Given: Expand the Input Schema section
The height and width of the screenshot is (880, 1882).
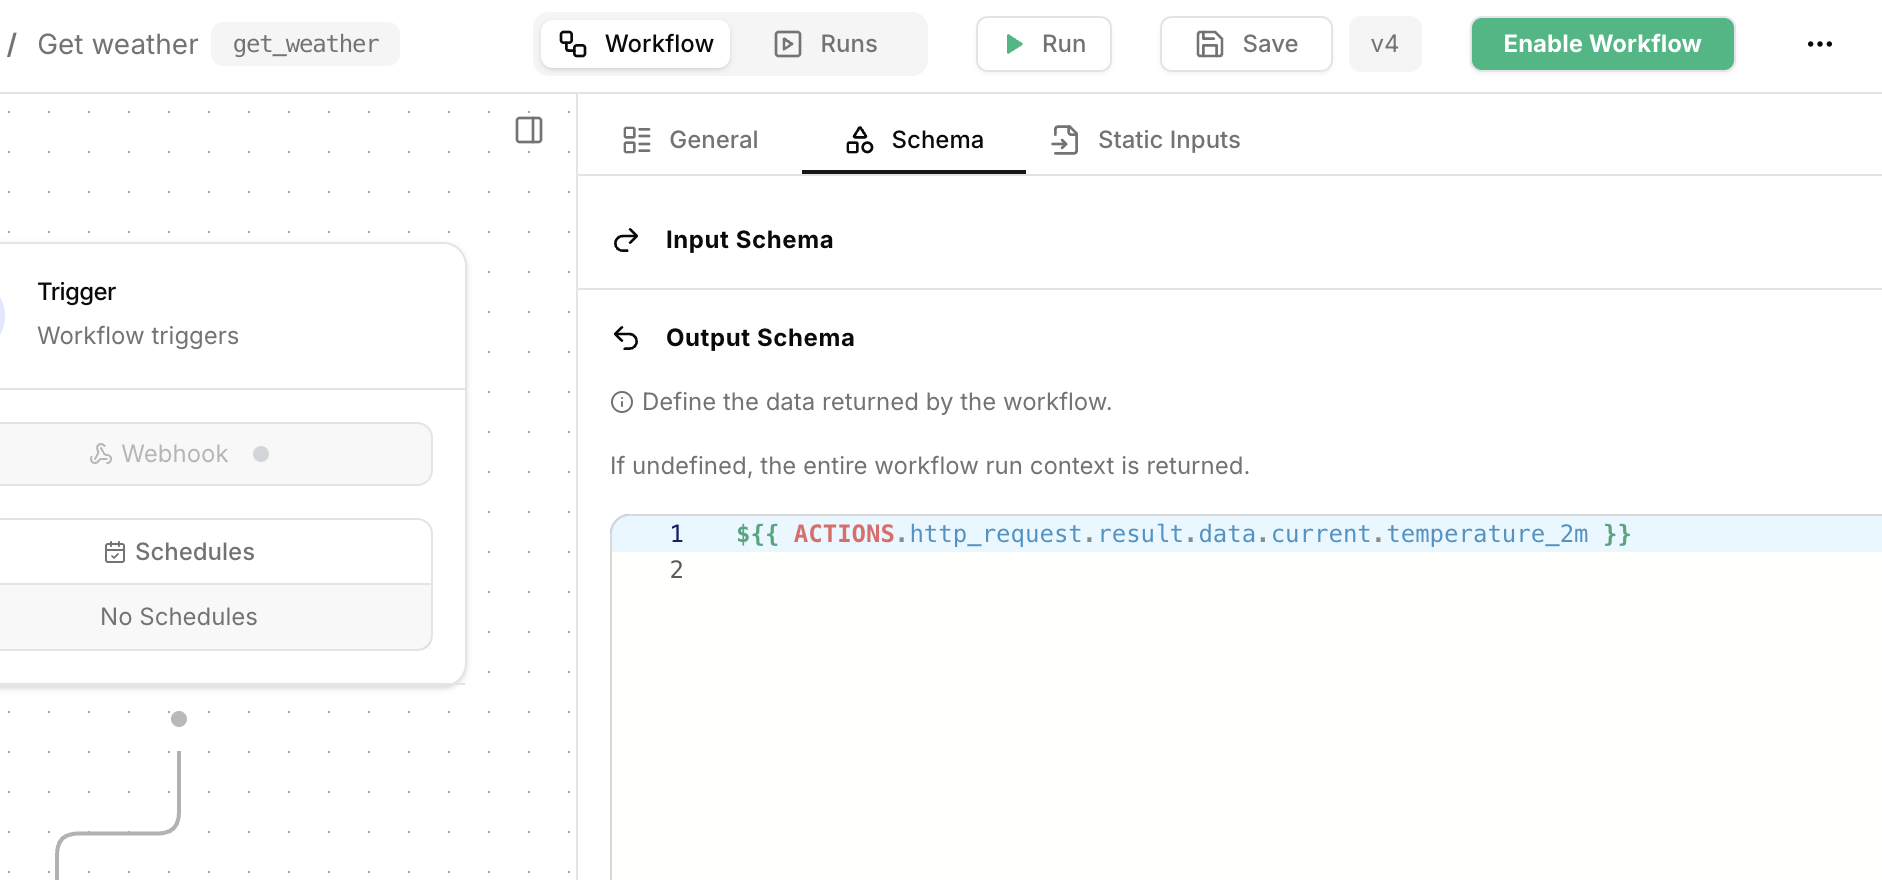Looking at the screenshot, I should 749,240.
